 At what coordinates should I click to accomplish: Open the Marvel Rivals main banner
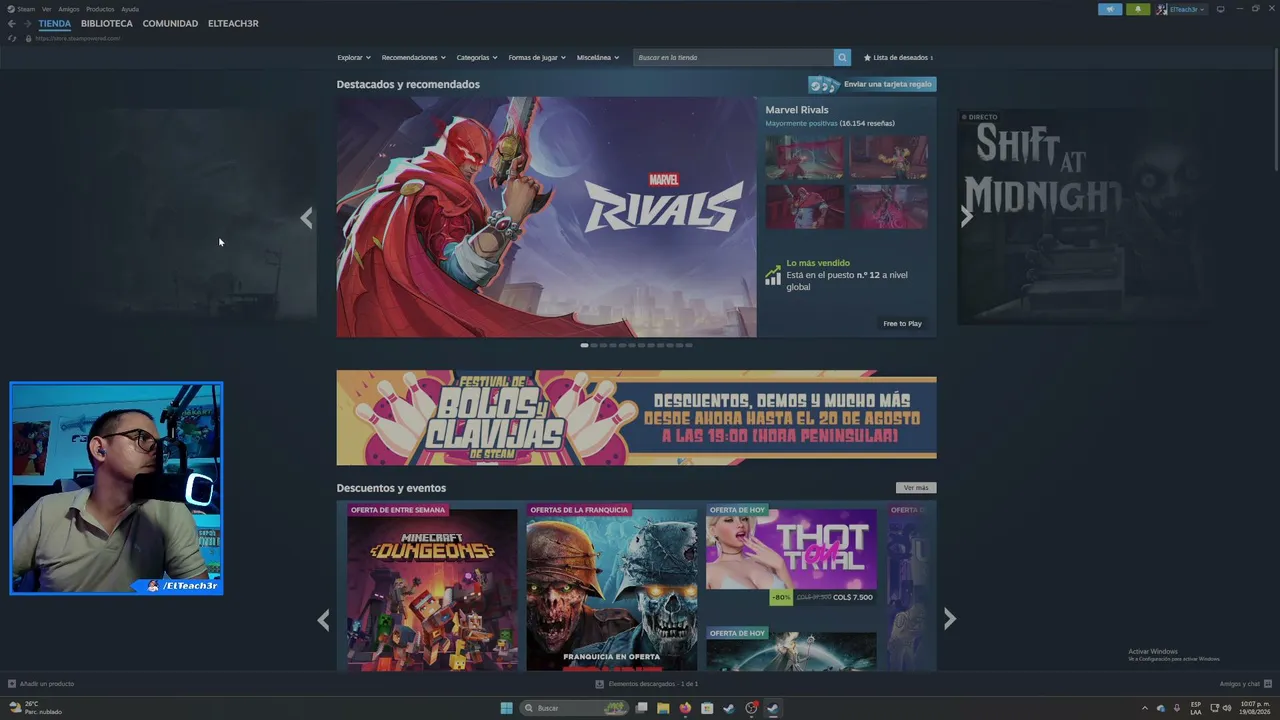coord(546,217)
